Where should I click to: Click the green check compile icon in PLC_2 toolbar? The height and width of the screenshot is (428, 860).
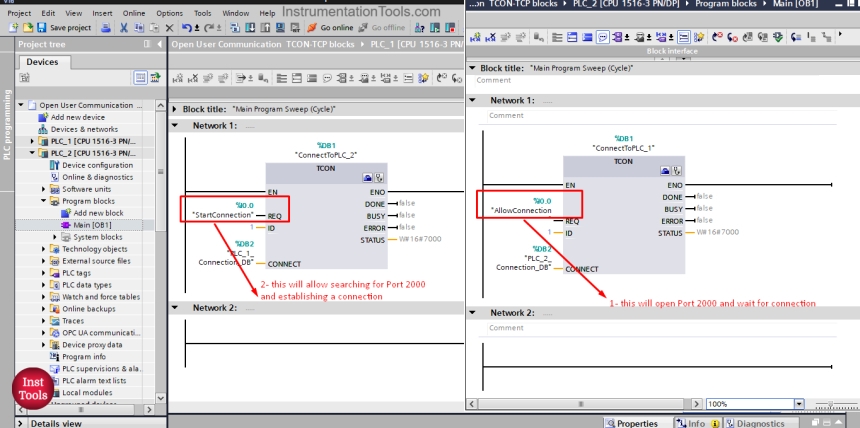point(778,37)
